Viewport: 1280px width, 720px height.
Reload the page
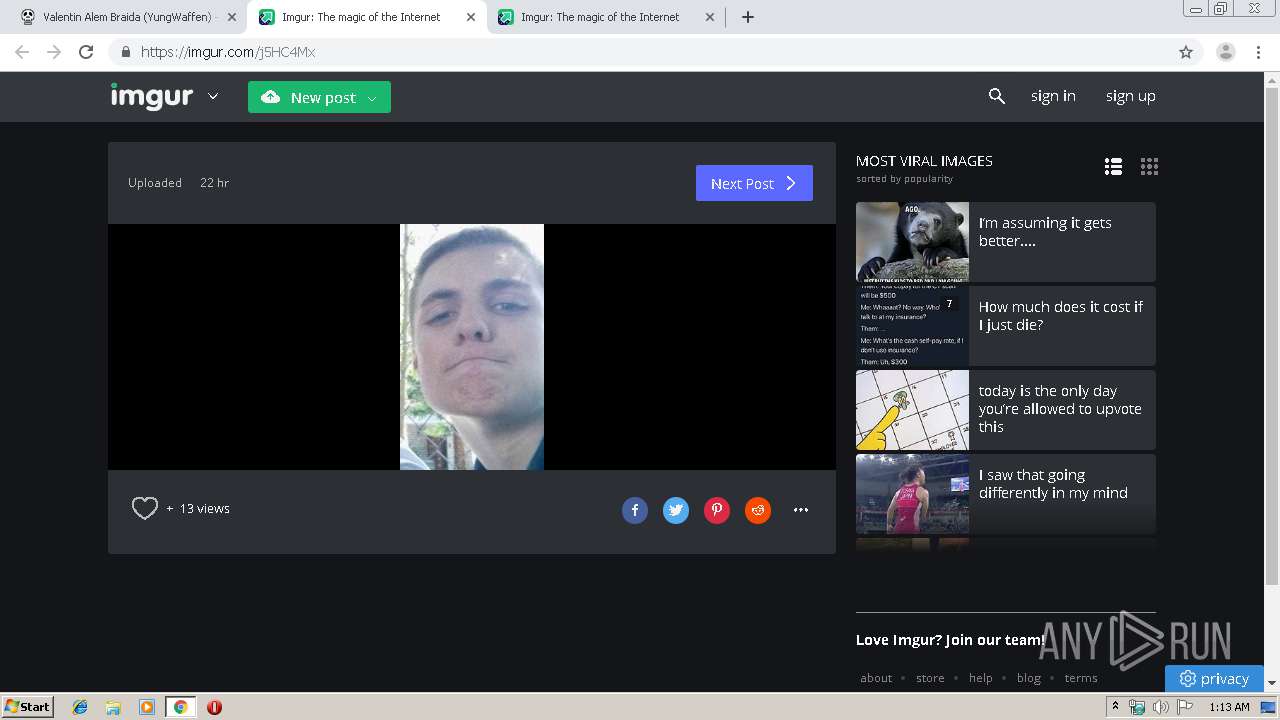86,52
